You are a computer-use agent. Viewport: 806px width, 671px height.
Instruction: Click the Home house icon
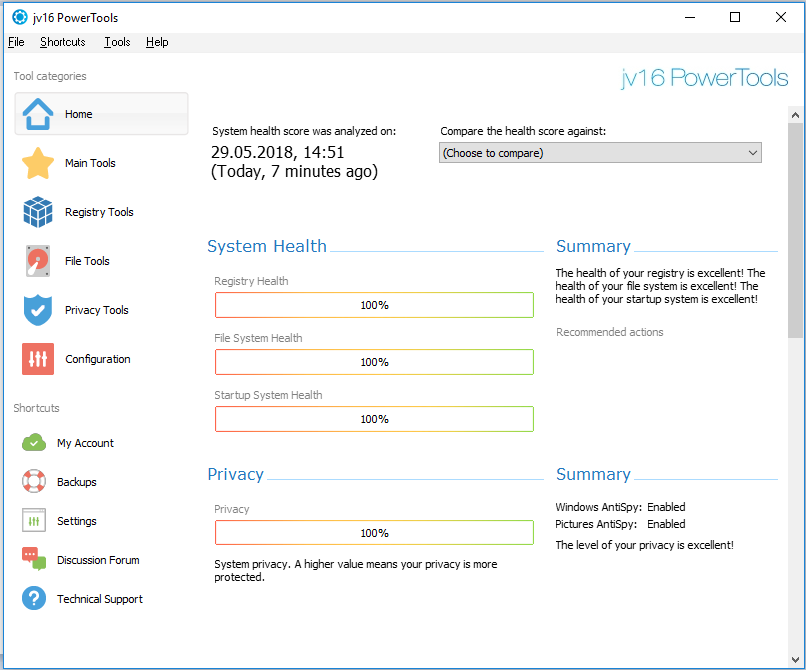click(38, 114)
